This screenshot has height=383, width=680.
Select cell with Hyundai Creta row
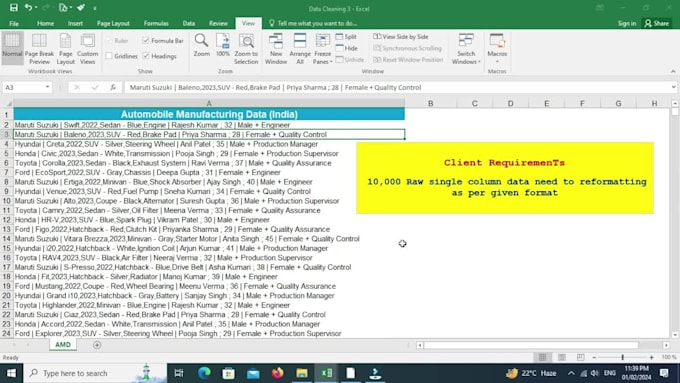(x=209, y=144)
